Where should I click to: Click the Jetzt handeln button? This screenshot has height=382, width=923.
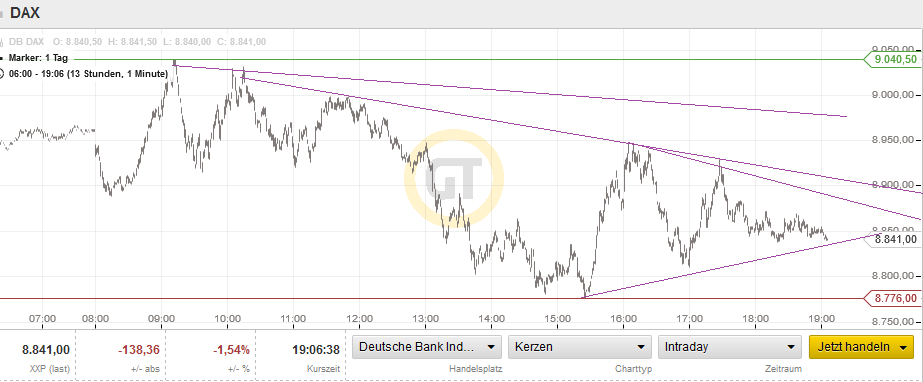click(x=861, y=347)
